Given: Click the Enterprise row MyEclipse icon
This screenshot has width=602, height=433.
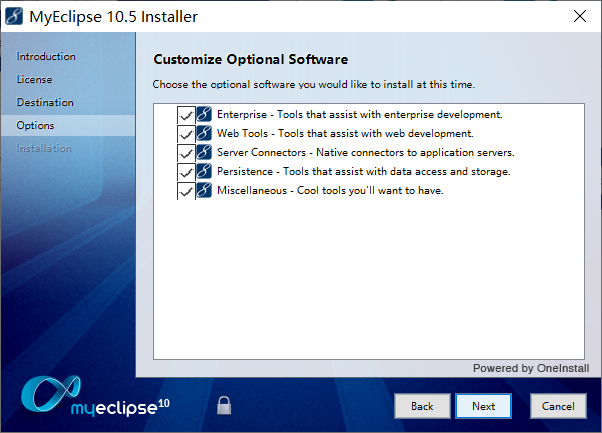Looking at the screenshot, I should point(204,114).
